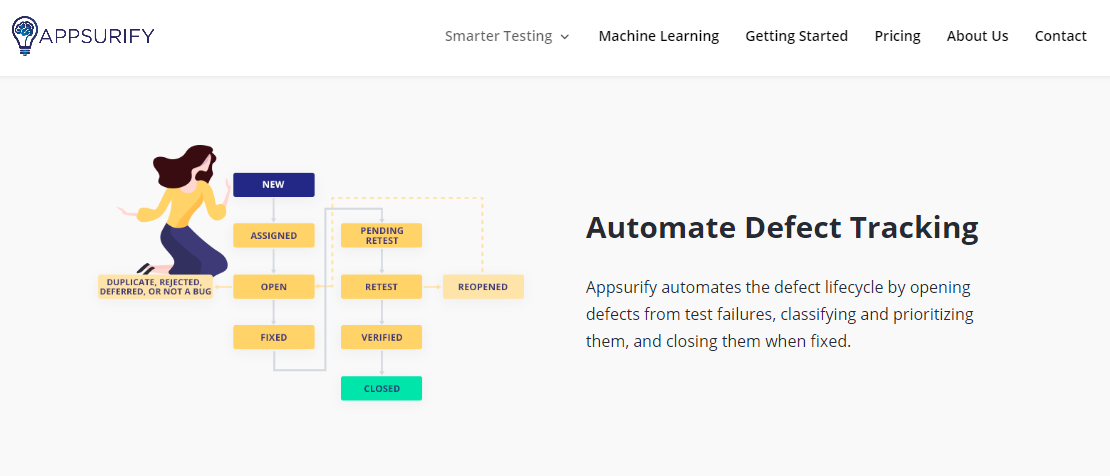Click the Appsurify wordmark in the header
This screenshot has width=1110, height=476.
(x=97, y=35)
